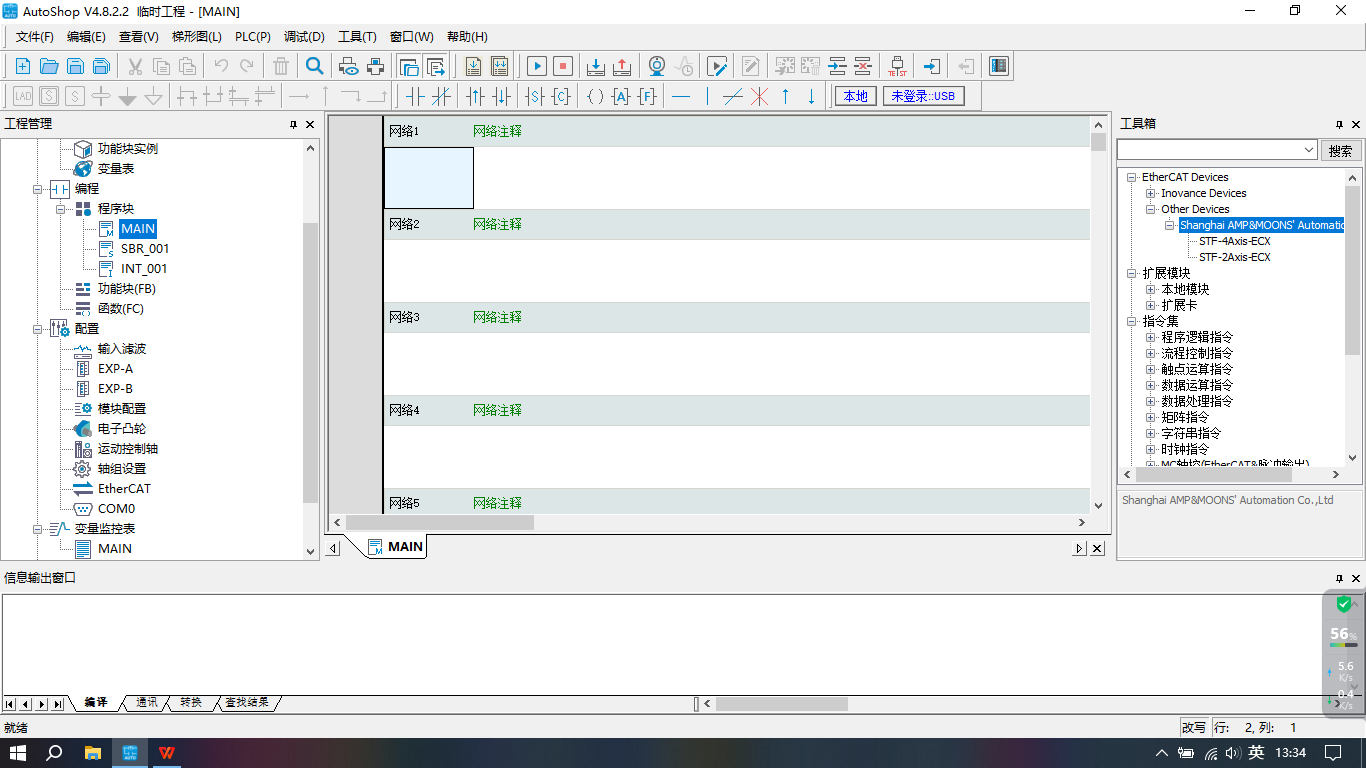
Task: Start the PLC with the Run icon
Action: coord(537,66)
